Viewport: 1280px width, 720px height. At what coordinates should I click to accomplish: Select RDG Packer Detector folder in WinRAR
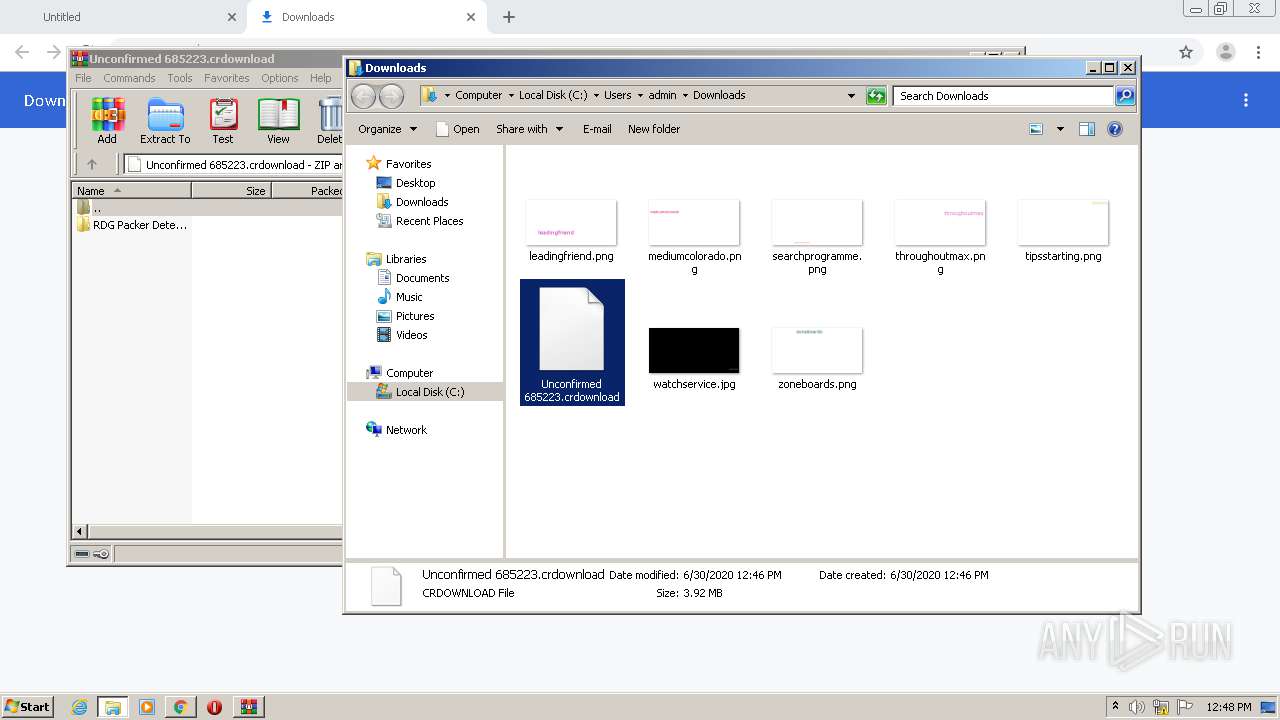(132, 225)
